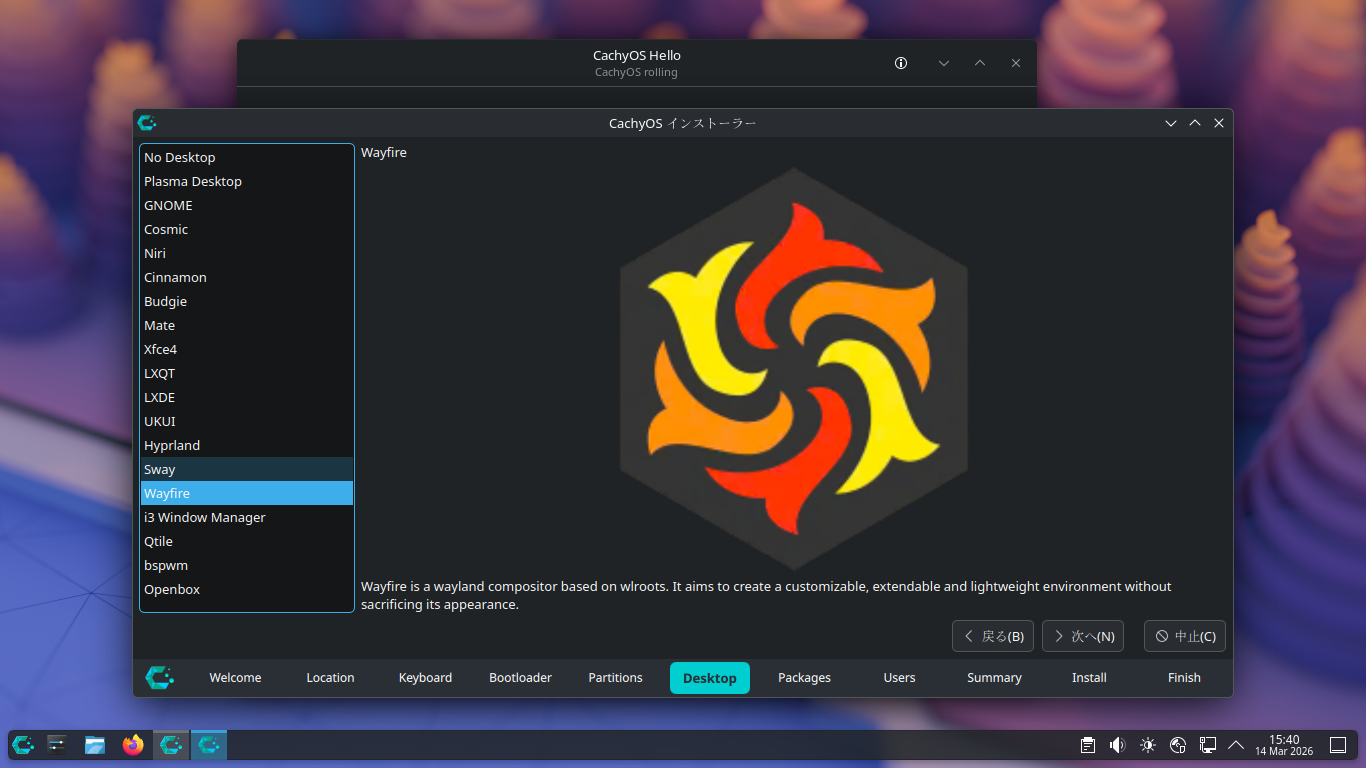Select the Keyboard step
Image resolution: width=1366 pixels, height=768 pixels.
(425, 678)
